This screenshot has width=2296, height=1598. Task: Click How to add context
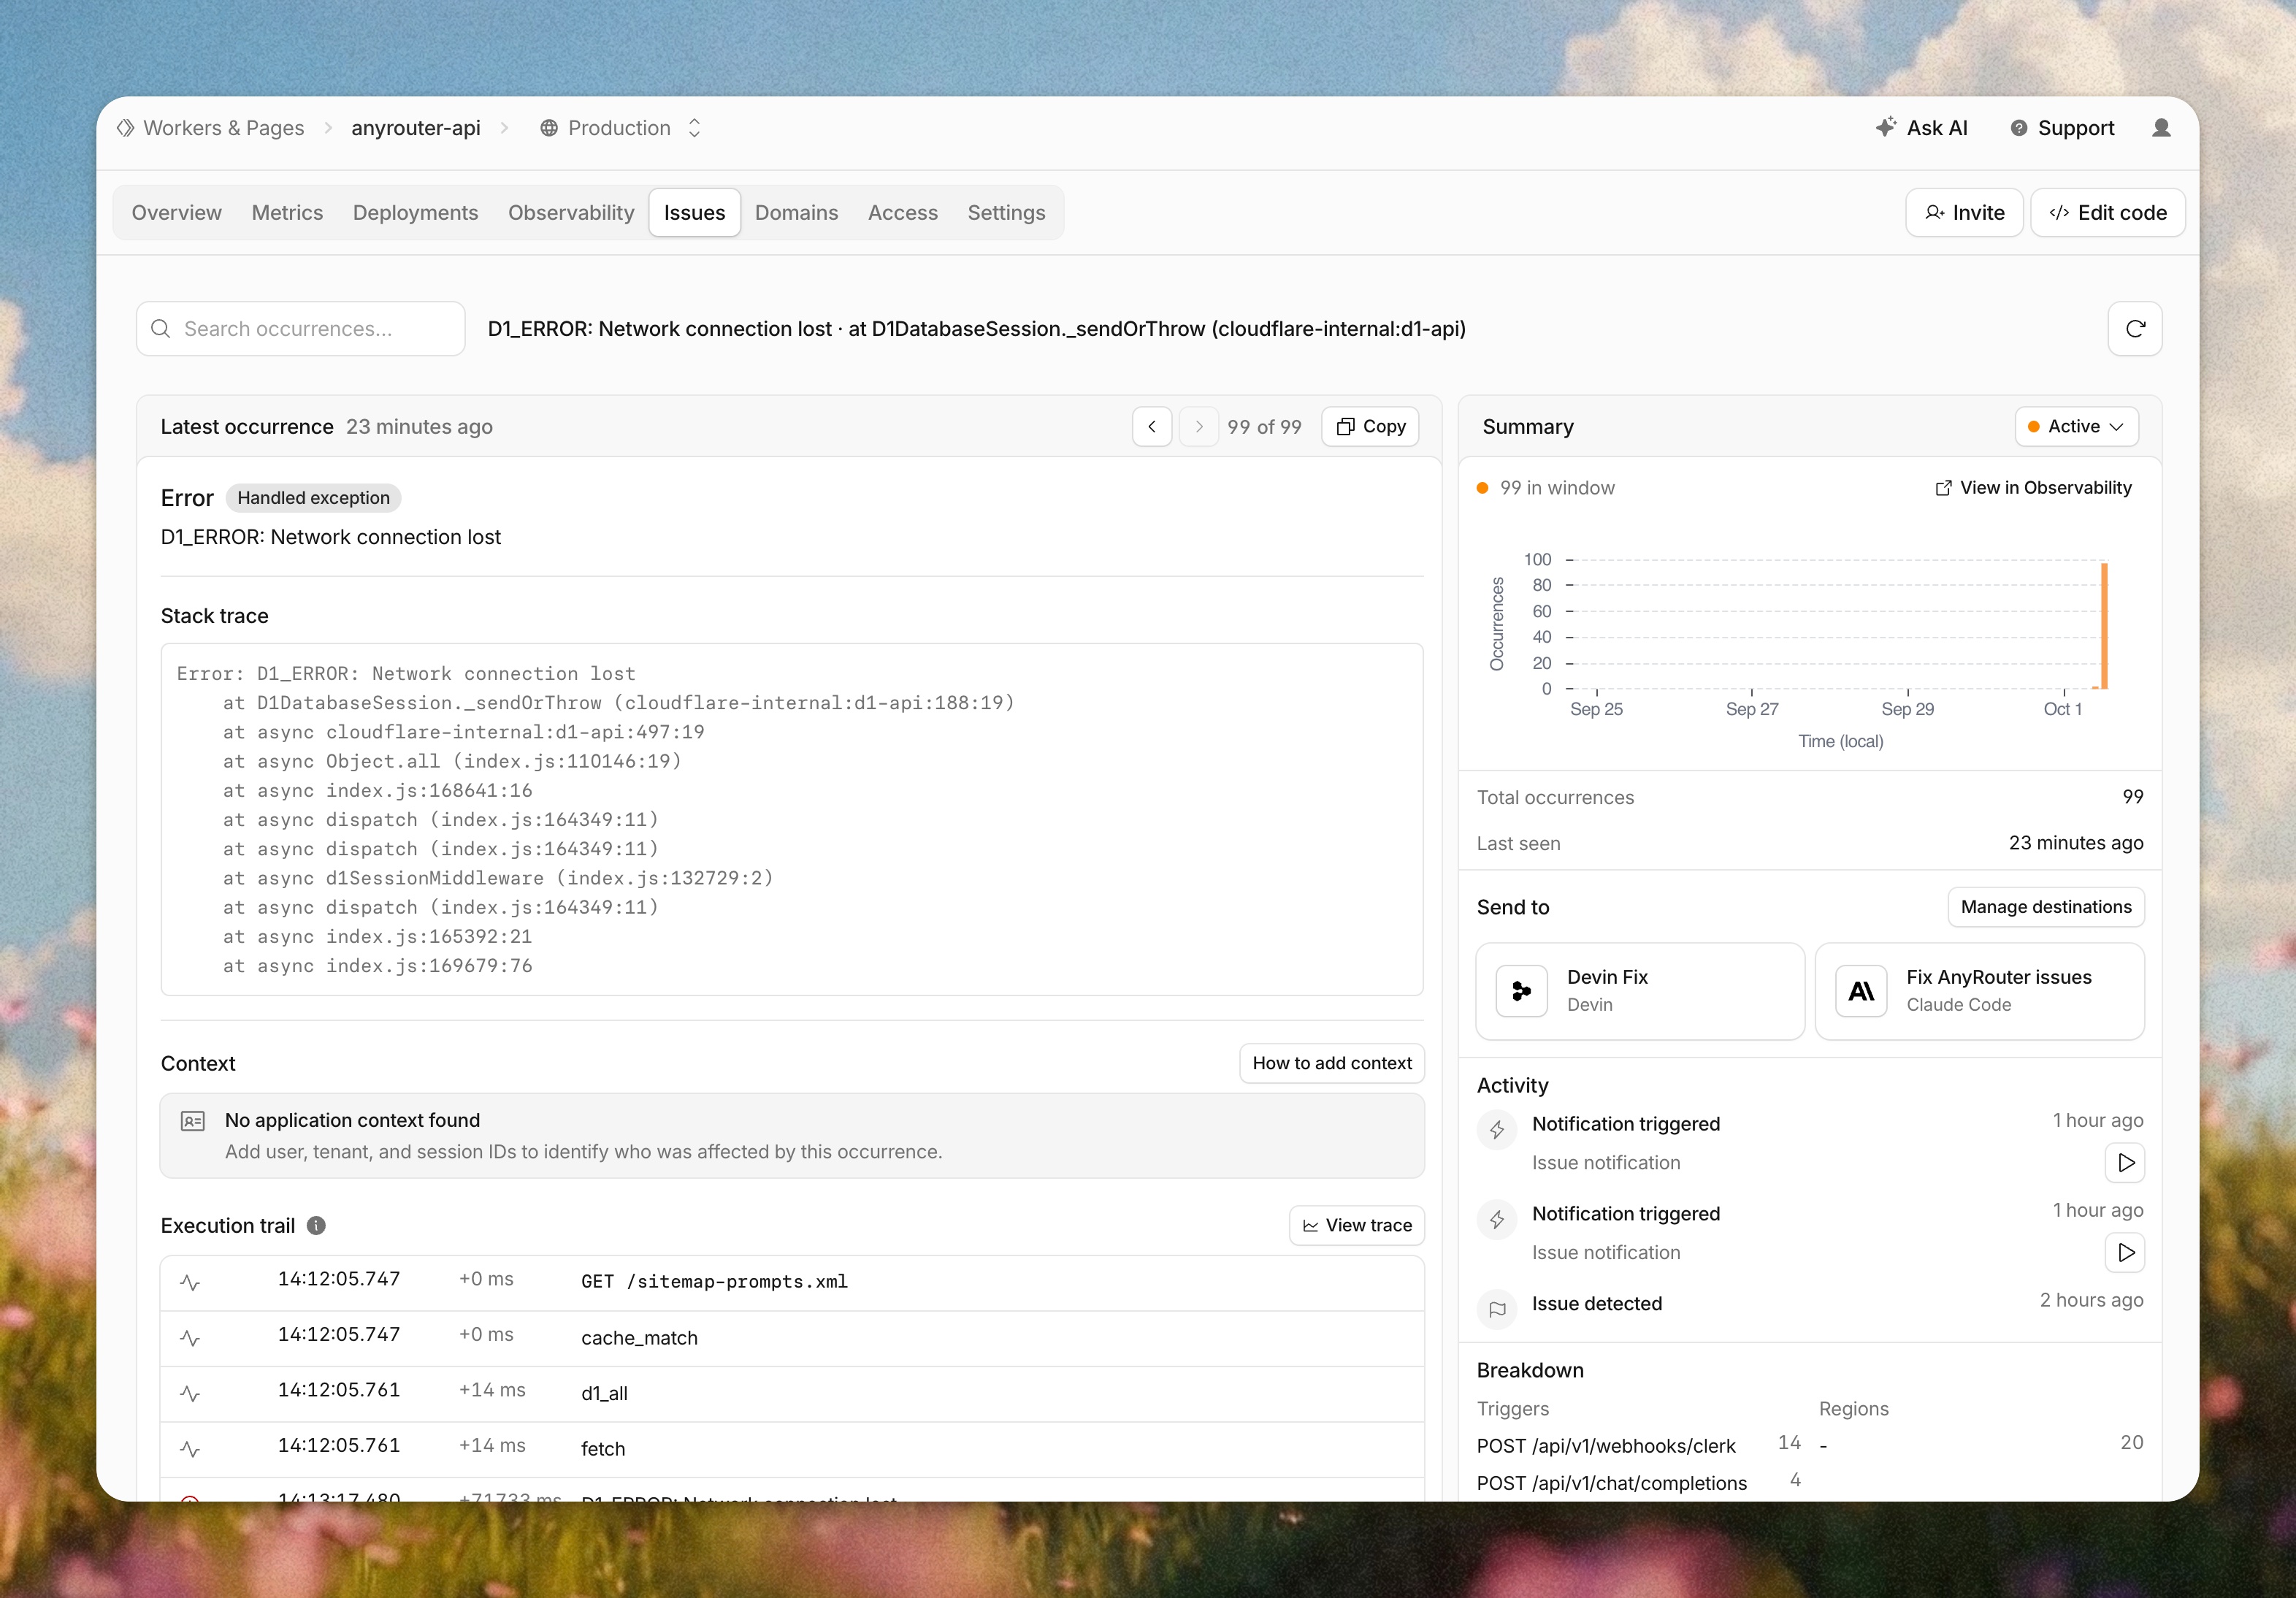pos(1332,1063)
